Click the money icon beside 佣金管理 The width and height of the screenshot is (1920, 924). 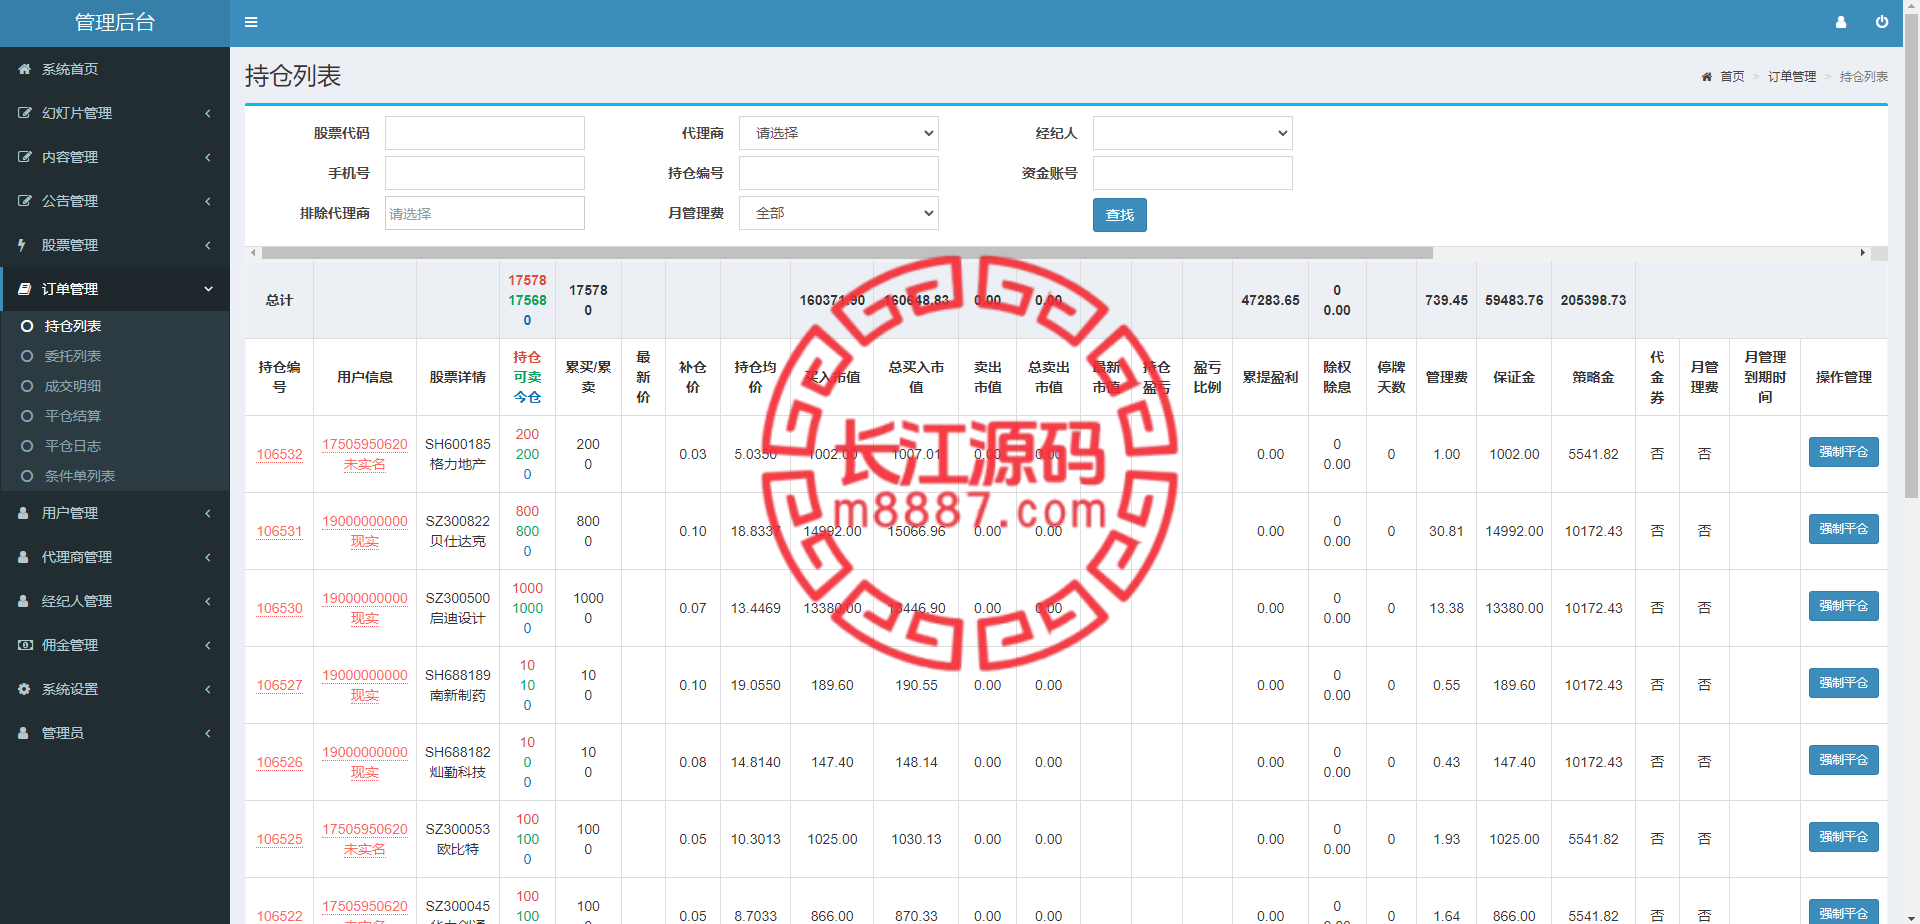coord(25,645)
